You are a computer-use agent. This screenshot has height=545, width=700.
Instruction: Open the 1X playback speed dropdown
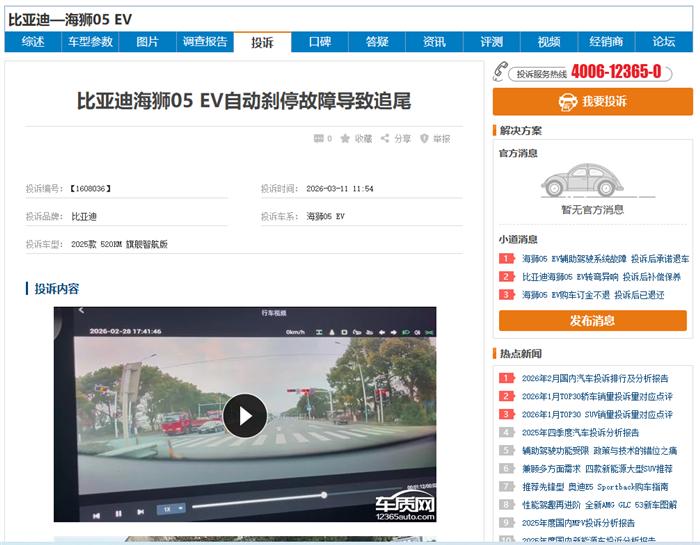pos(171,509)
